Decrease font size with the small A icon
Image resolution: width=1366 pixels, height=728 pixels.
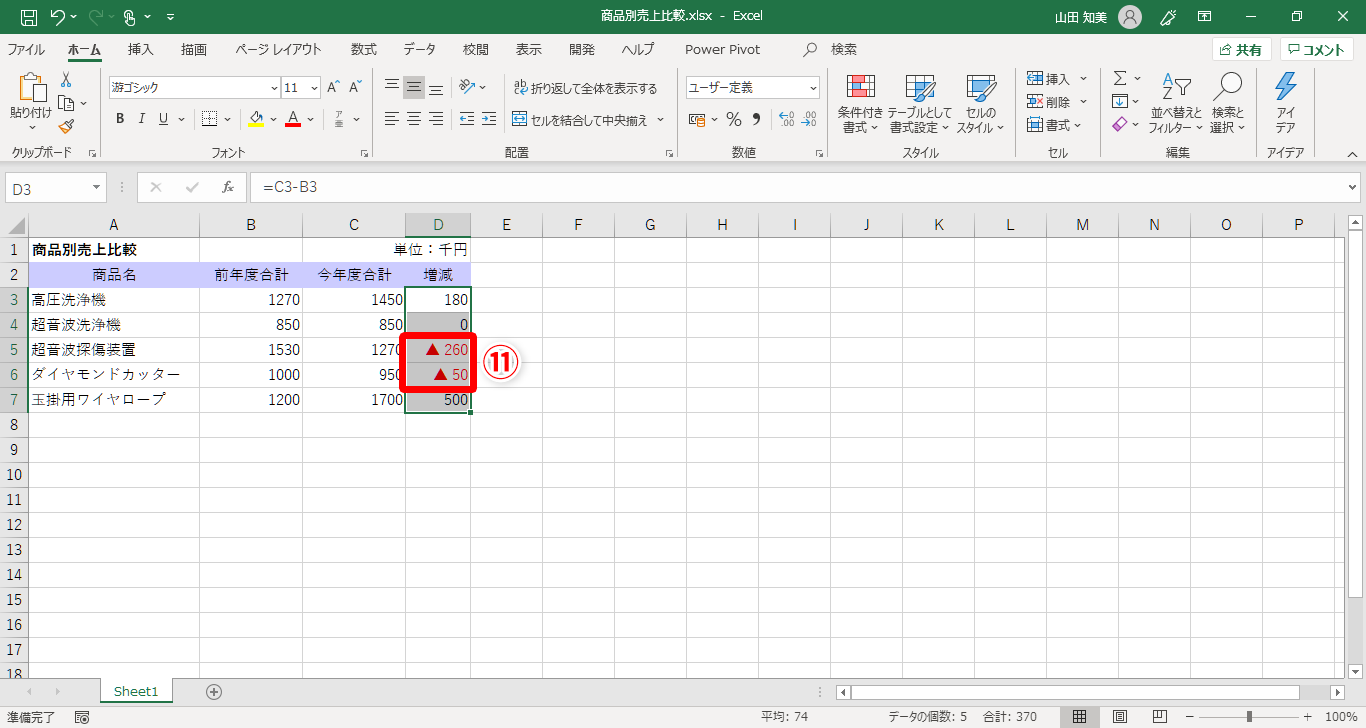tap(356, 87)
